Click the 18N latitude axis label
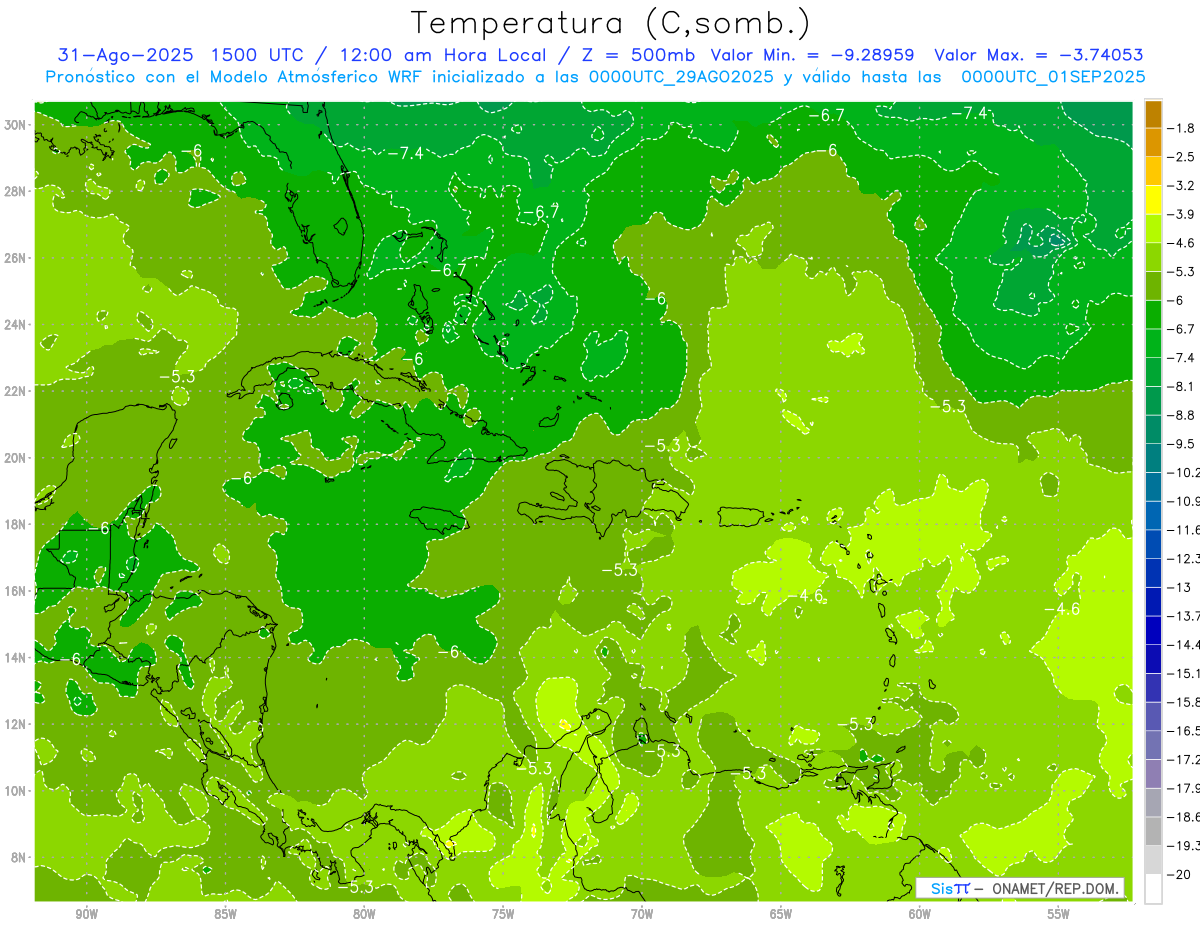Viewport: 1200px width, 927px height. pos(15,524)
